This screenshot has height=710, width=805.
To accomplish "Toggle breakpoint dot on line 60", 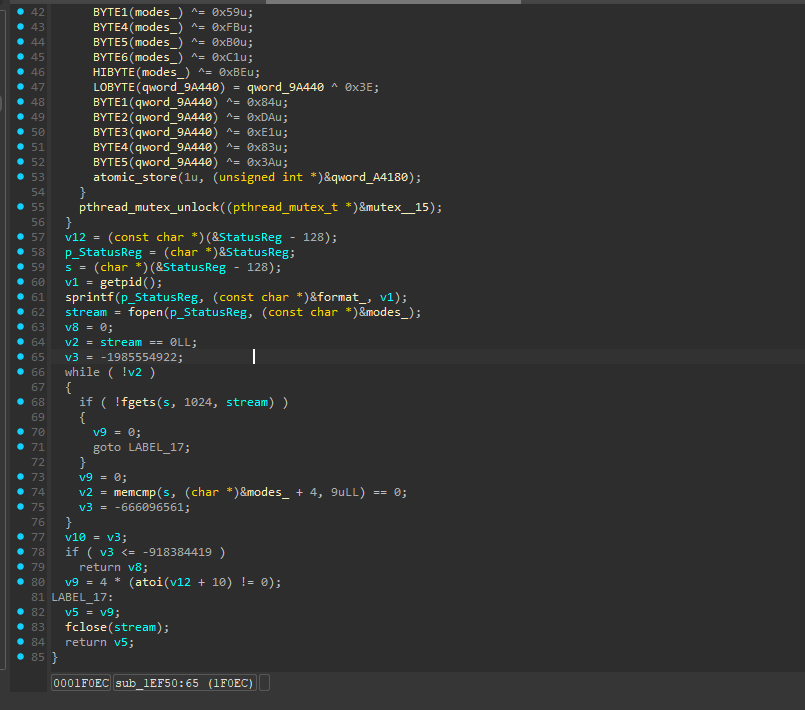I will point(21,282).
